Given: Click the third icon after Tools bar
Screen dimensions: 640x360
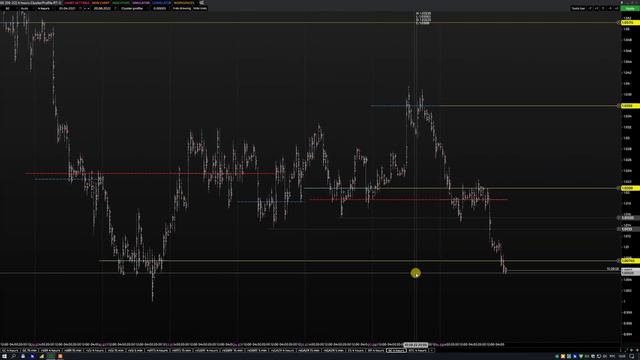Looking at the screenshot, I should [x=603, y=8].
